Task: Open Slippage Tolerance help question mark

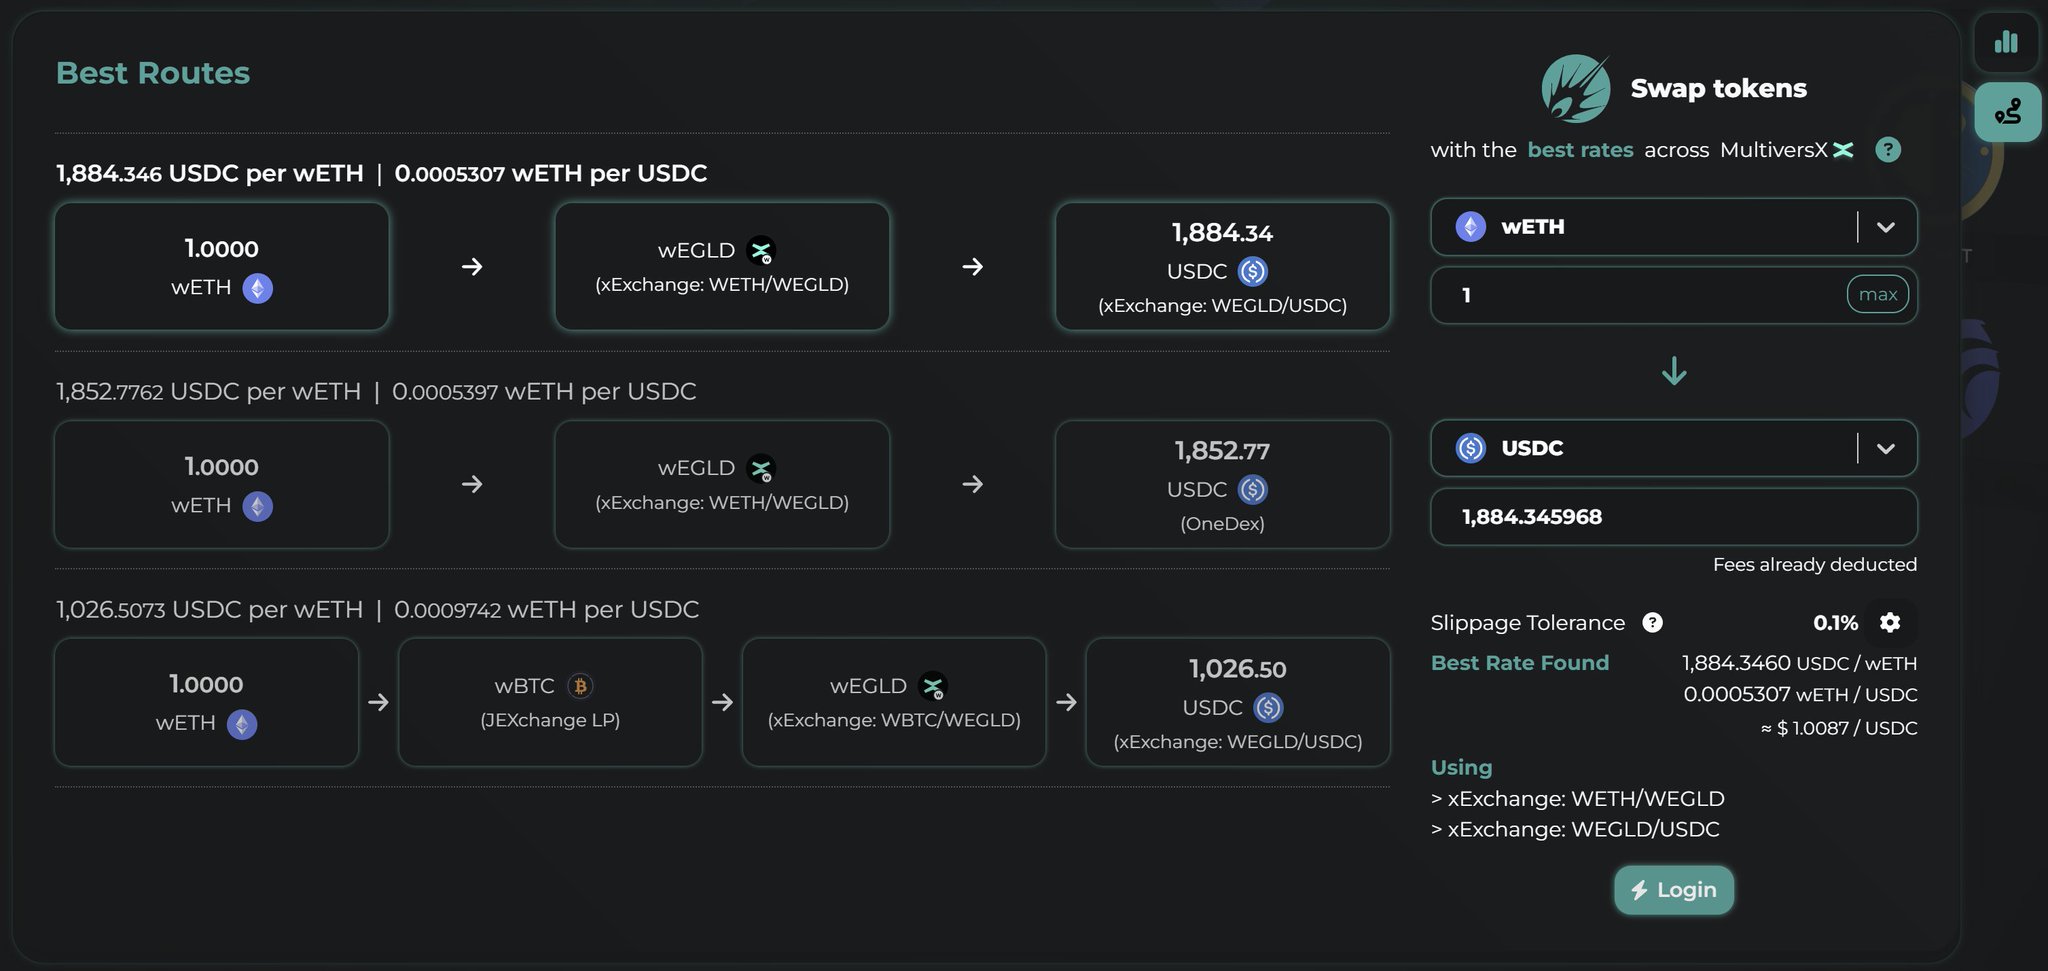Action: tap(1652, 623)
